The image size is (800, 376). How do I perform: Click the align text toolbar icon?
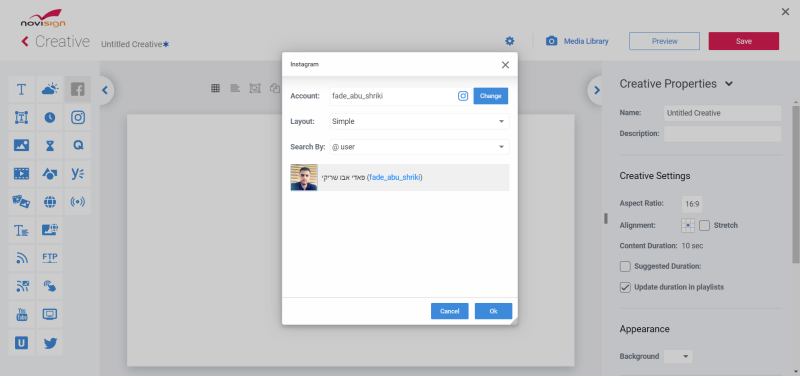tap(235, 88)
